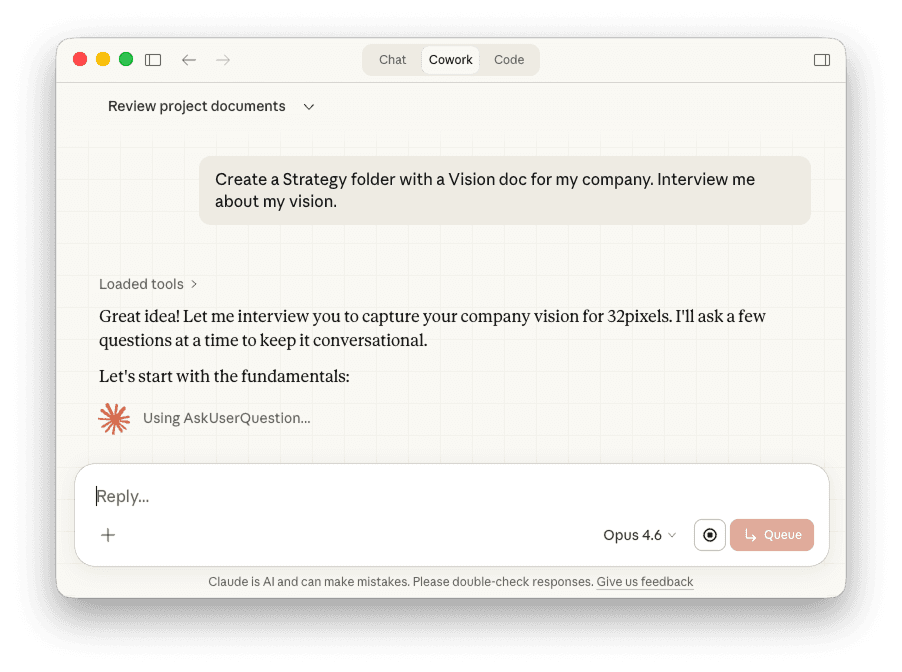This screenshot has width=902, height=672.
Task: Select the user's Strategy folder message bubble
Action: (x=505, y=190)
